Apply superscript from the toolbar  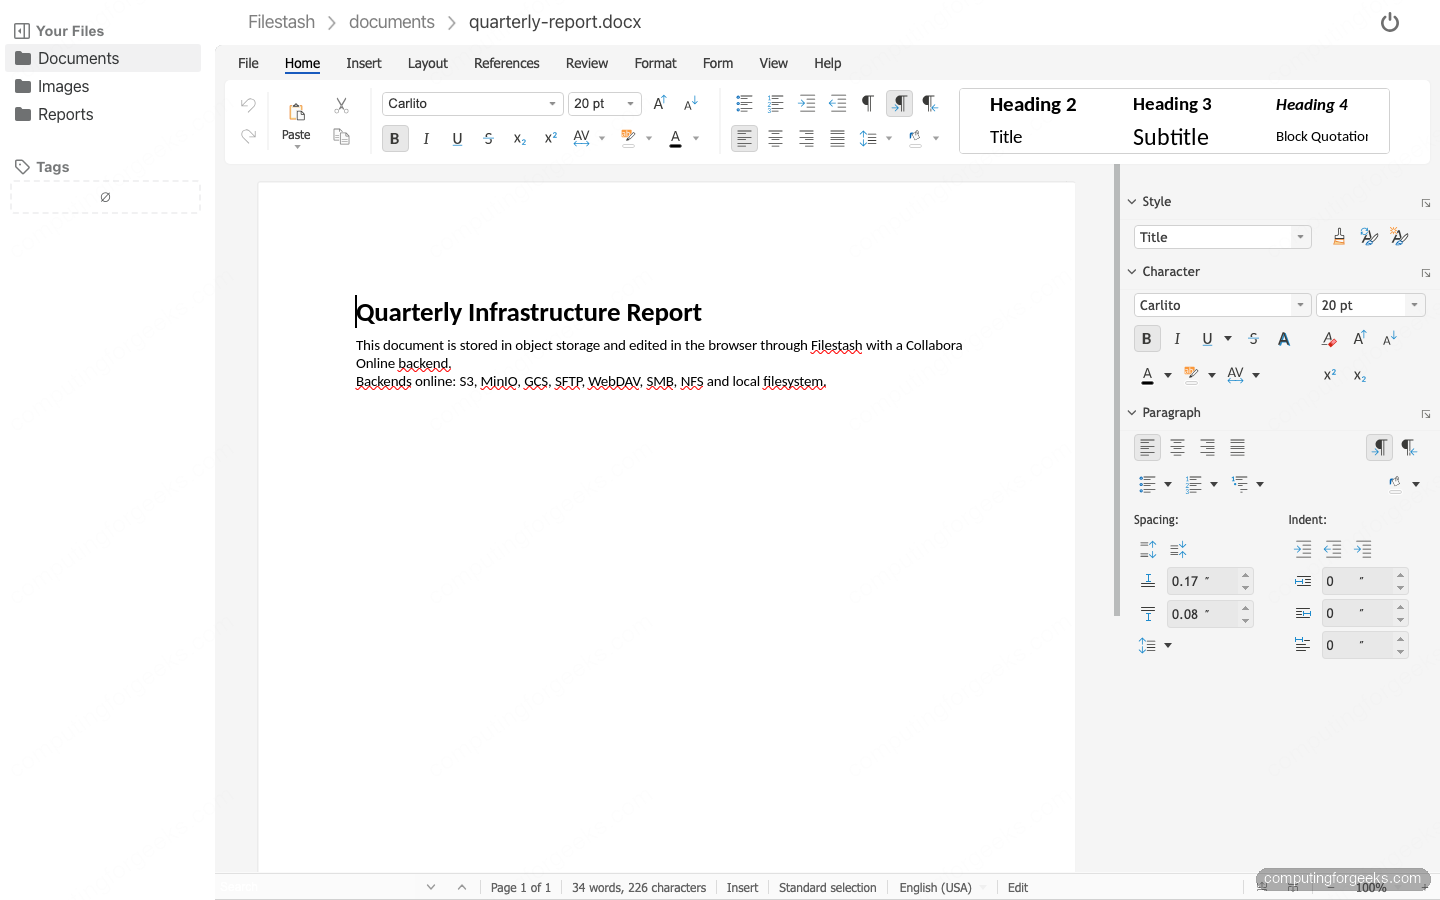coord(550,139)
